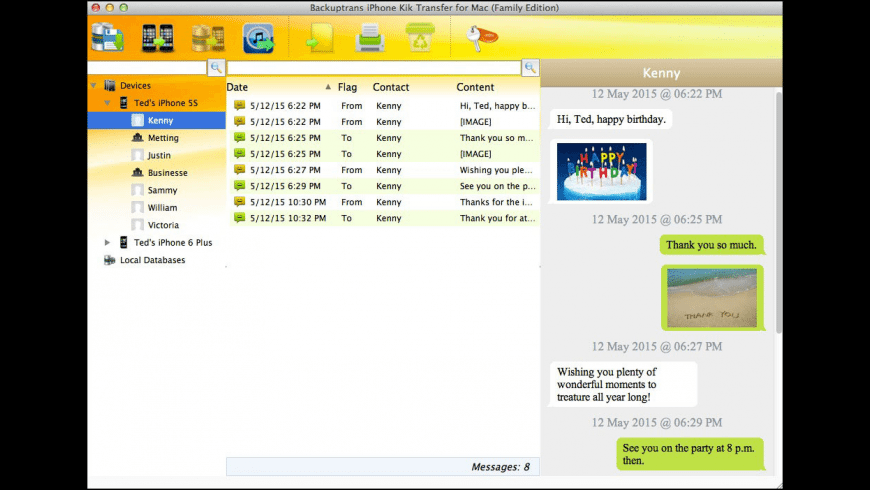Click the 'Hi, Ted, happy birthday.' chat bubble
The image size is (870, 490).
pyautogui.click(x=611, y=119)
